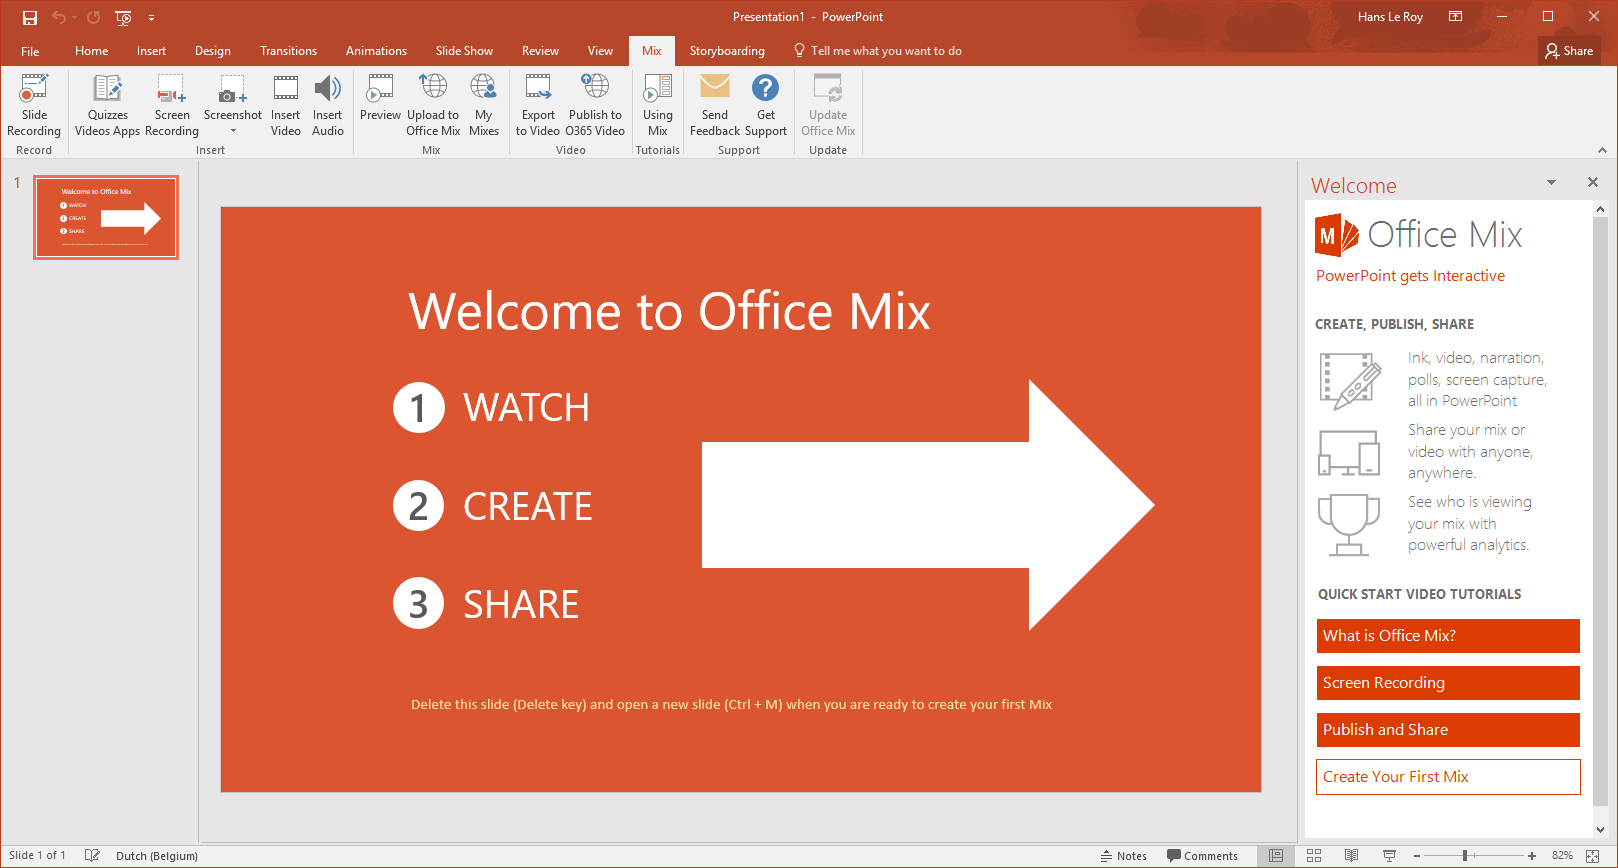This screenshot has width=1618, height=868.
Task: Collapse the ribbon with chevron
Action: [x=1602, y=150]
